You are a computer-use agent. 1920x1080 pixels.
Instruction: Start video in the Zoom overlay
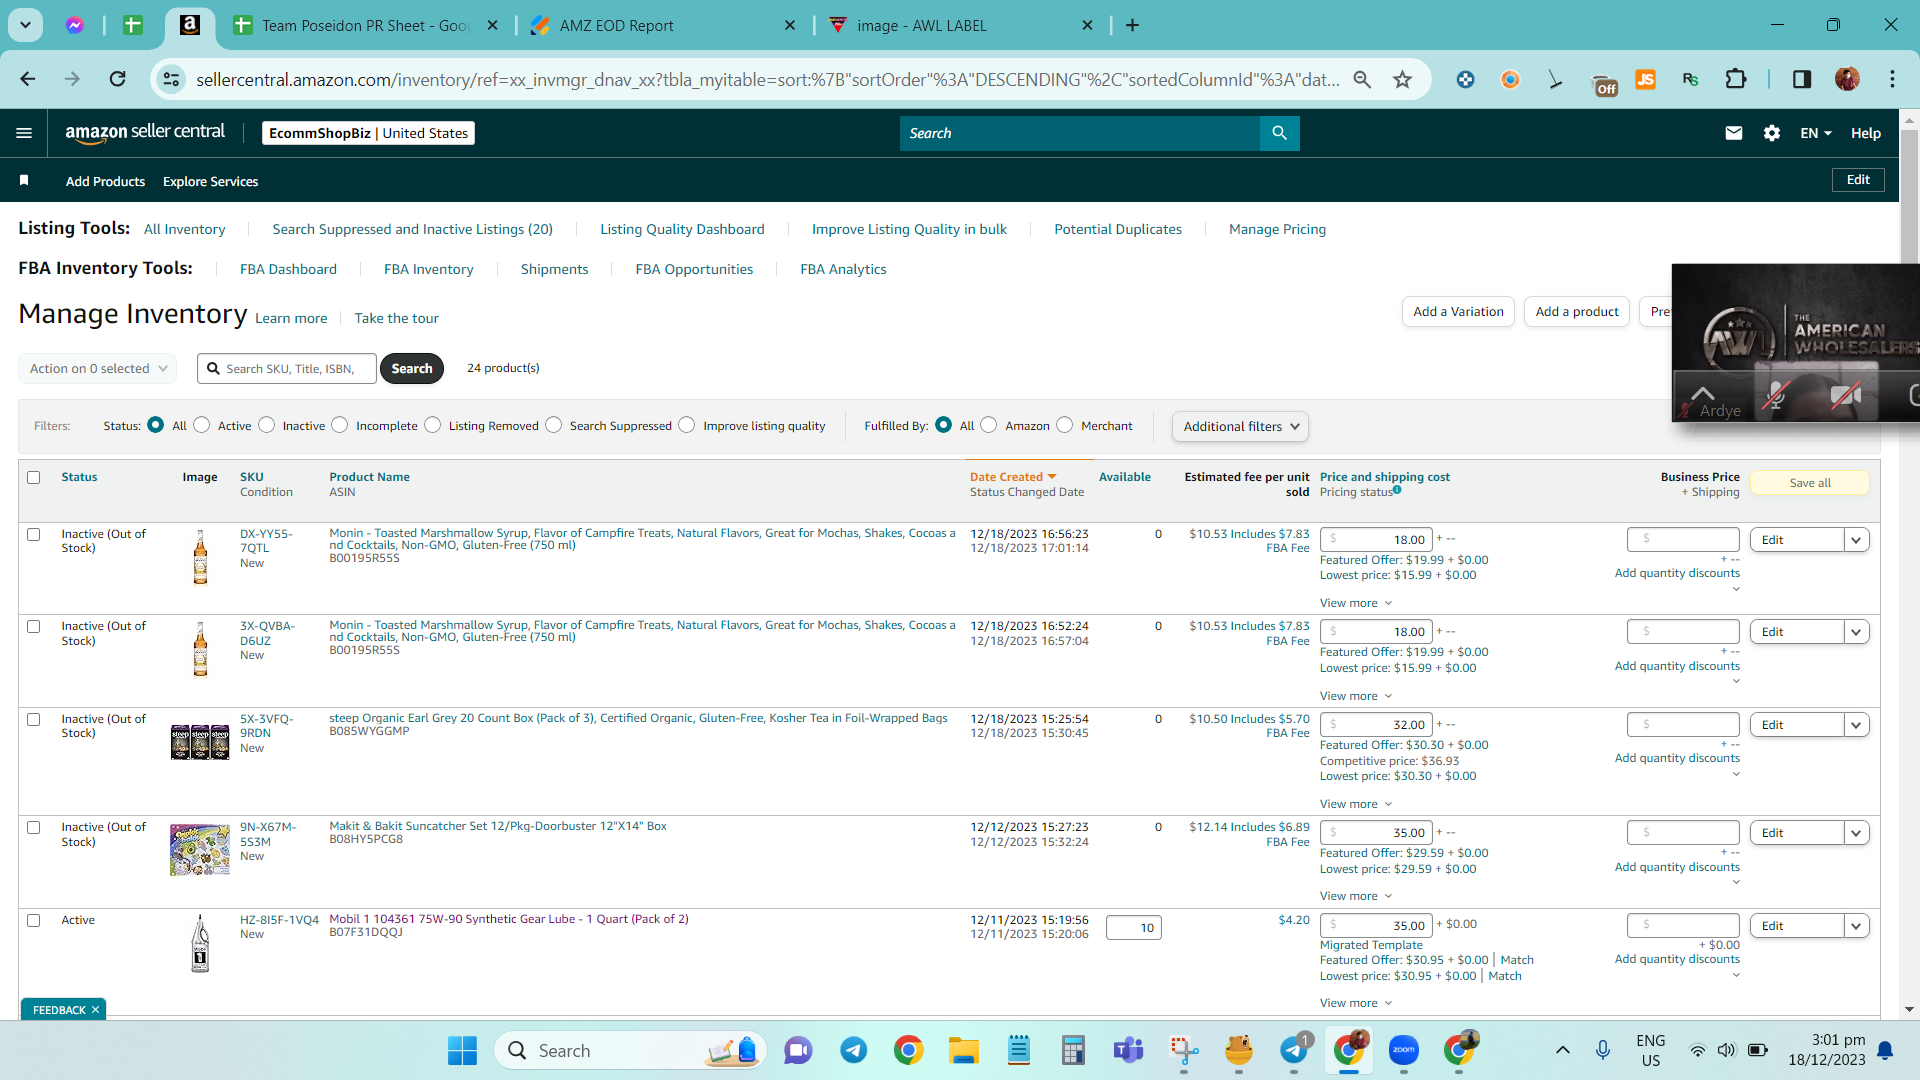pos(1846,395)
